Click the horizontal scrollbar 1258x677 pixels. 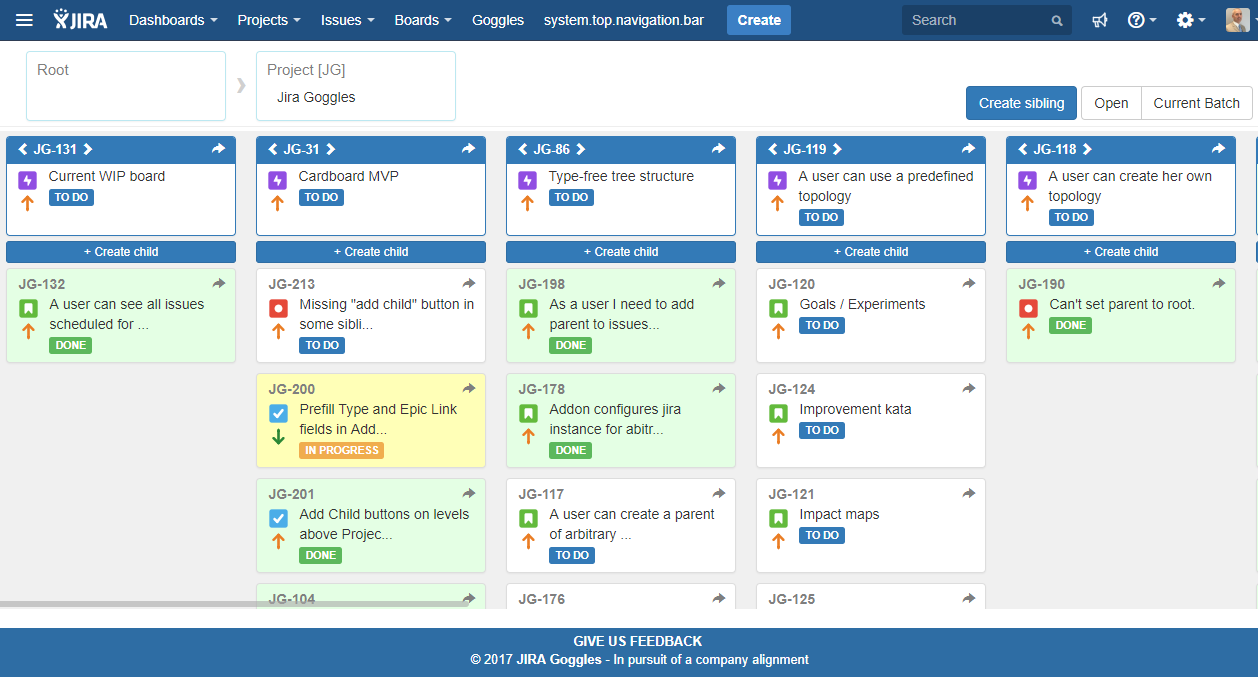click(234, 604)
